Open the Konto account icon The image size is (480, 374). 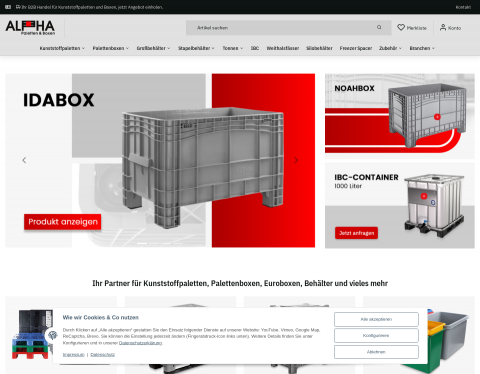tap(443, 27)
